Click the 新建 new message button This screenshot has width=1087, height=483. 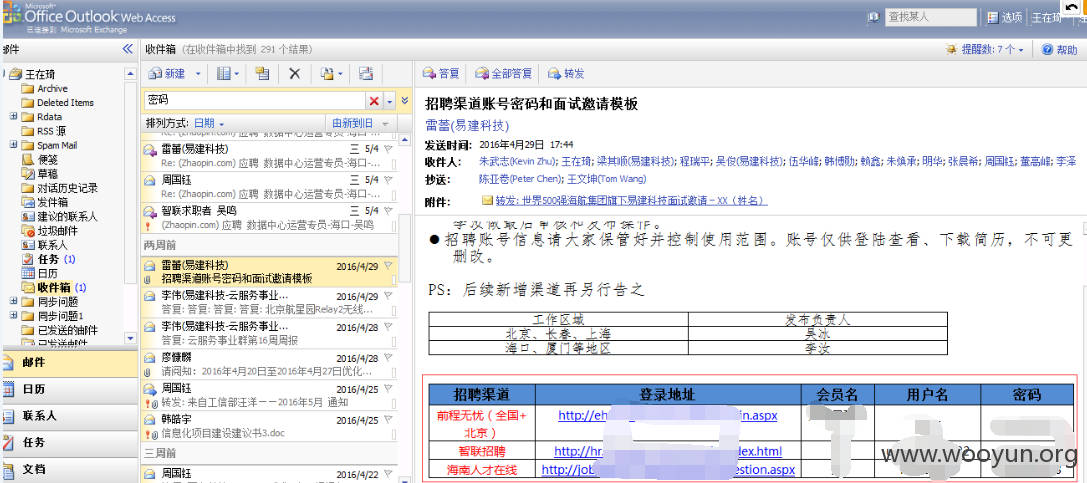point(167,73)
